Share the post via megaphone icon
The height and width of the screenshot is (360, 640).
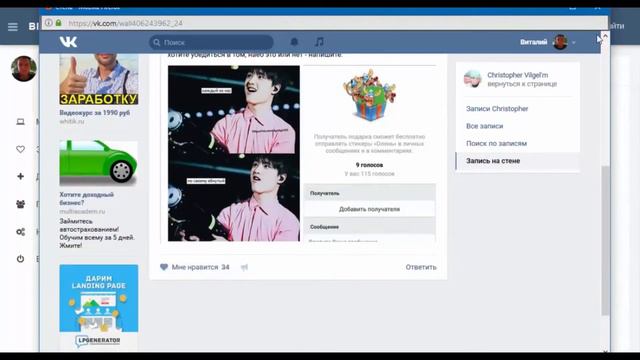click(244, 267)
